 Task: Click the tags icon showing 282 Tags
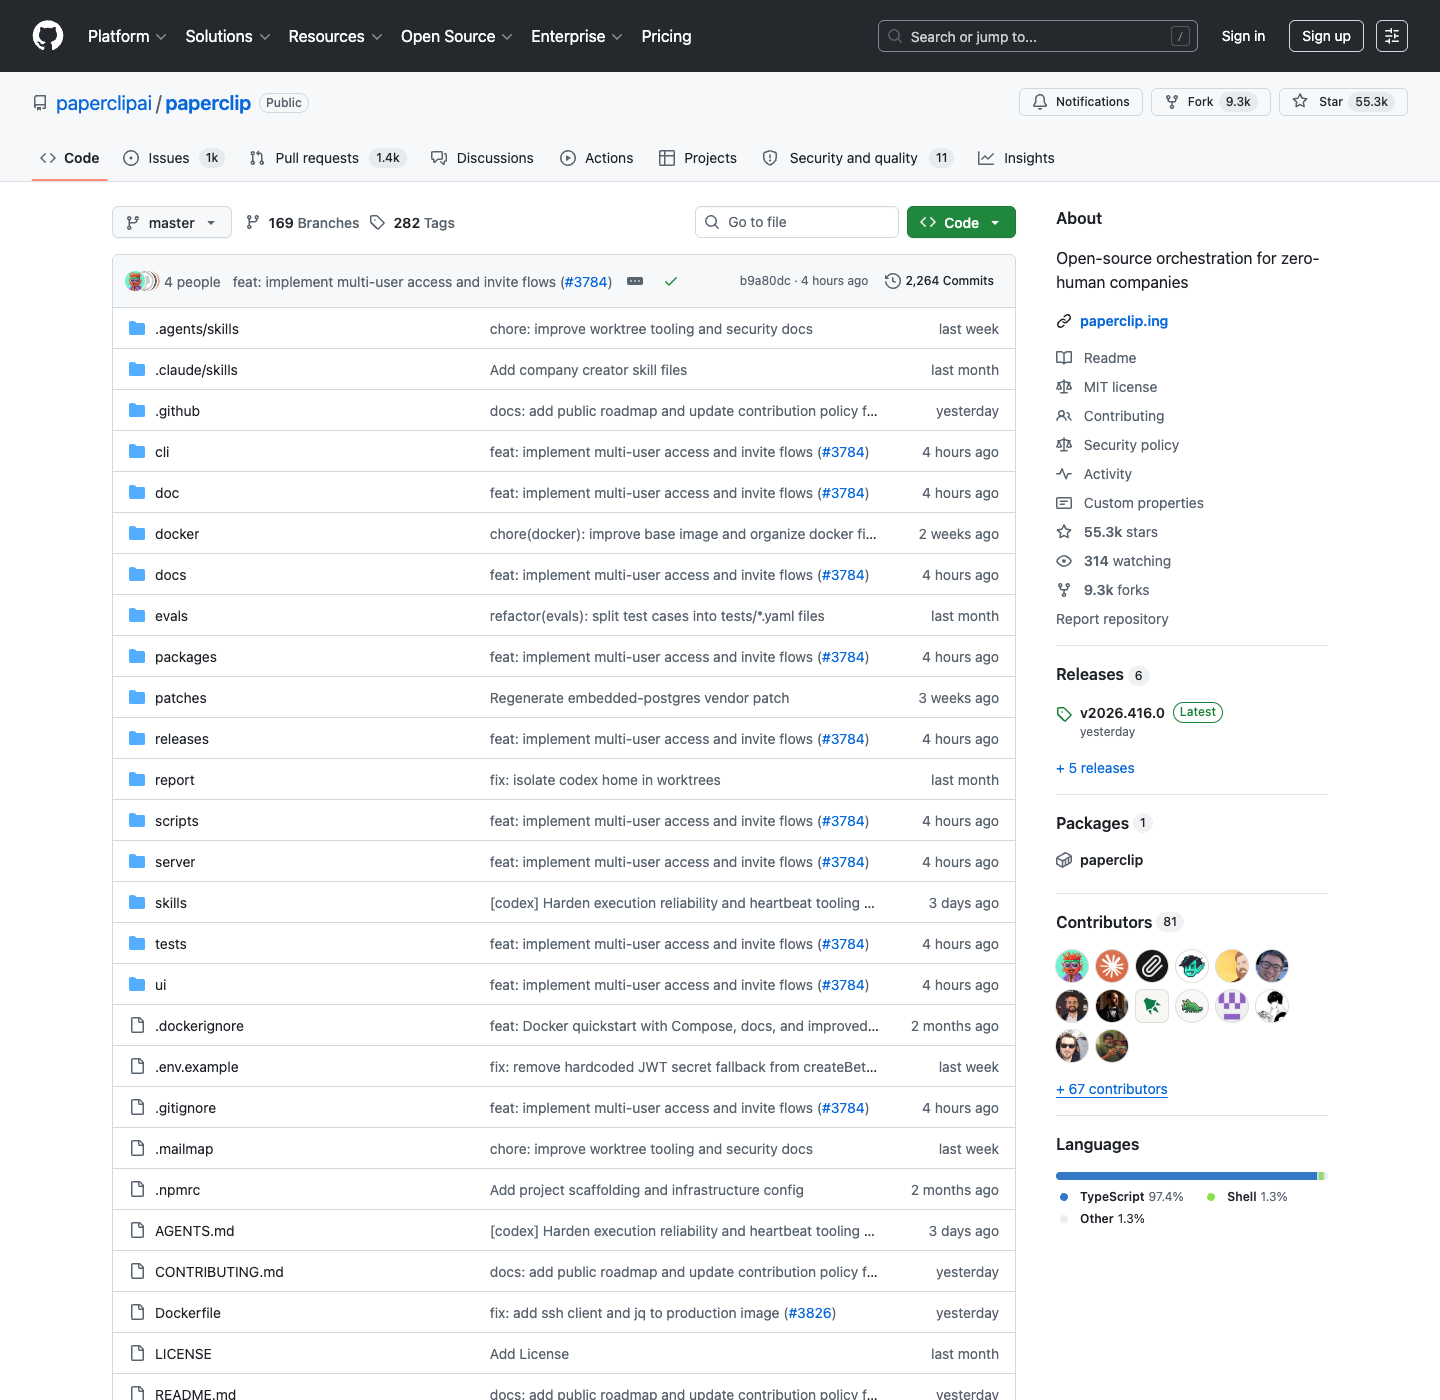pos(378,223)
